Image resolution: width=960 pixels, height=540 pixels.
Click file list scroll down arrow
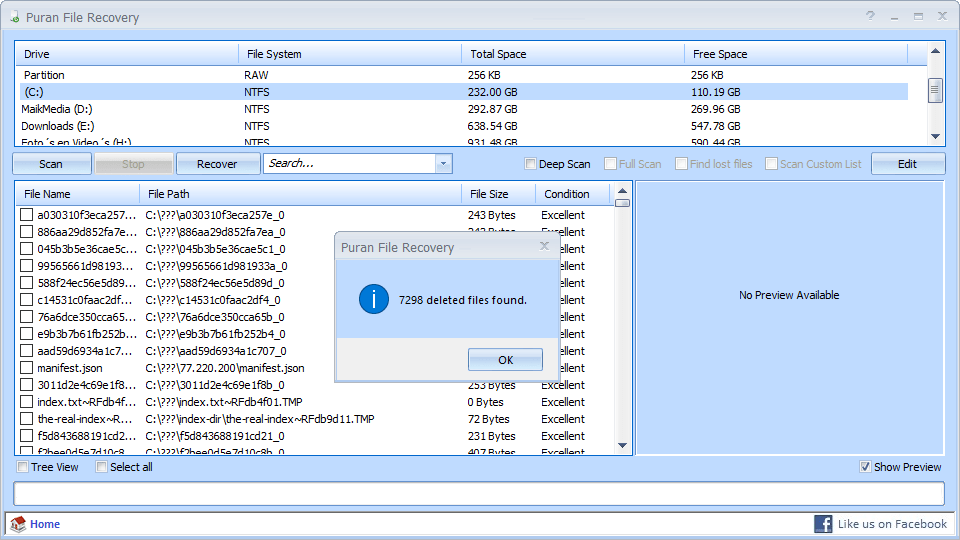623,446
